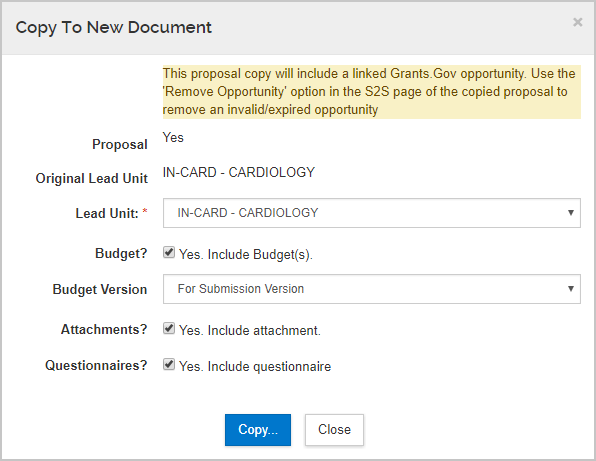Click the 'Original Lead Unit' label
The image size is (596, 461).
[92, 178]
